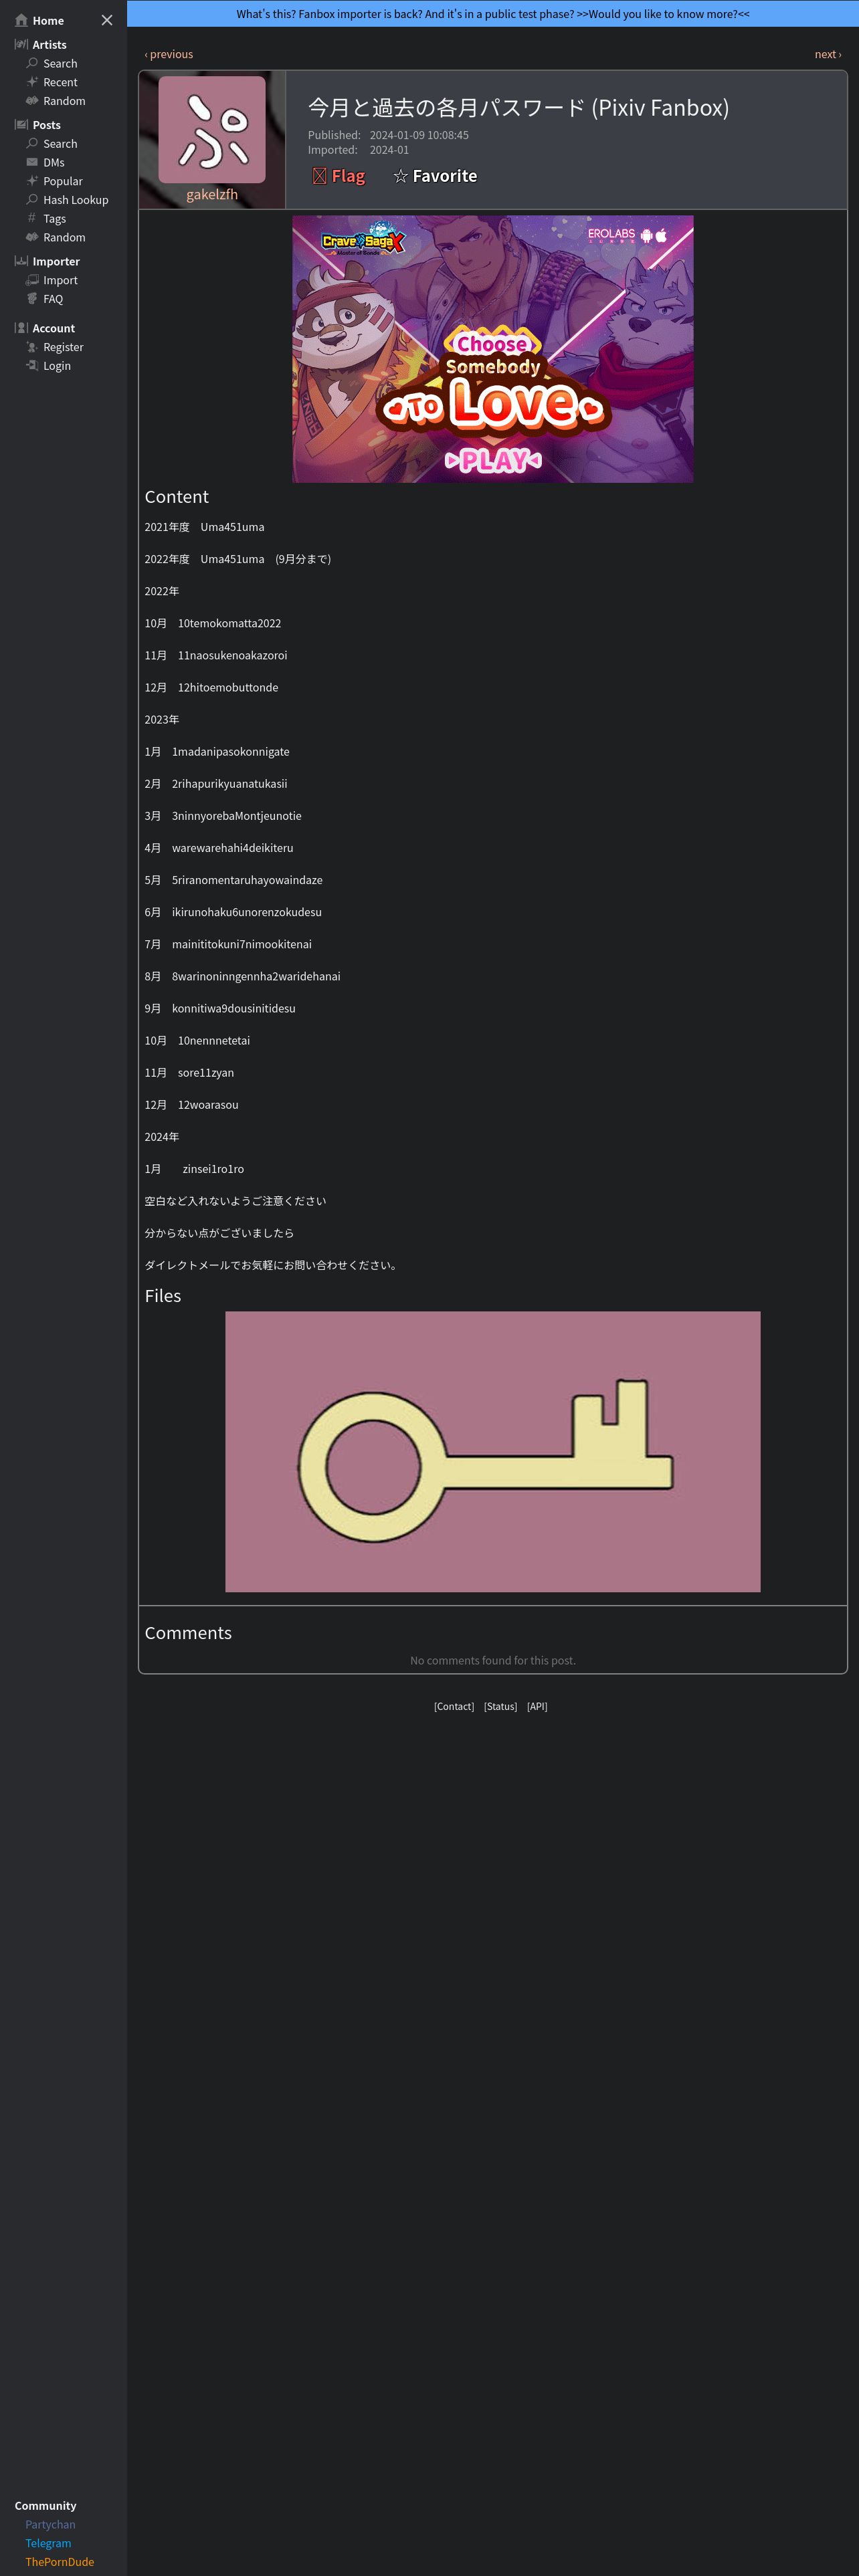
Task: Open the Importer FAQ
Action: pyautogui.click(x=53, y=299)
